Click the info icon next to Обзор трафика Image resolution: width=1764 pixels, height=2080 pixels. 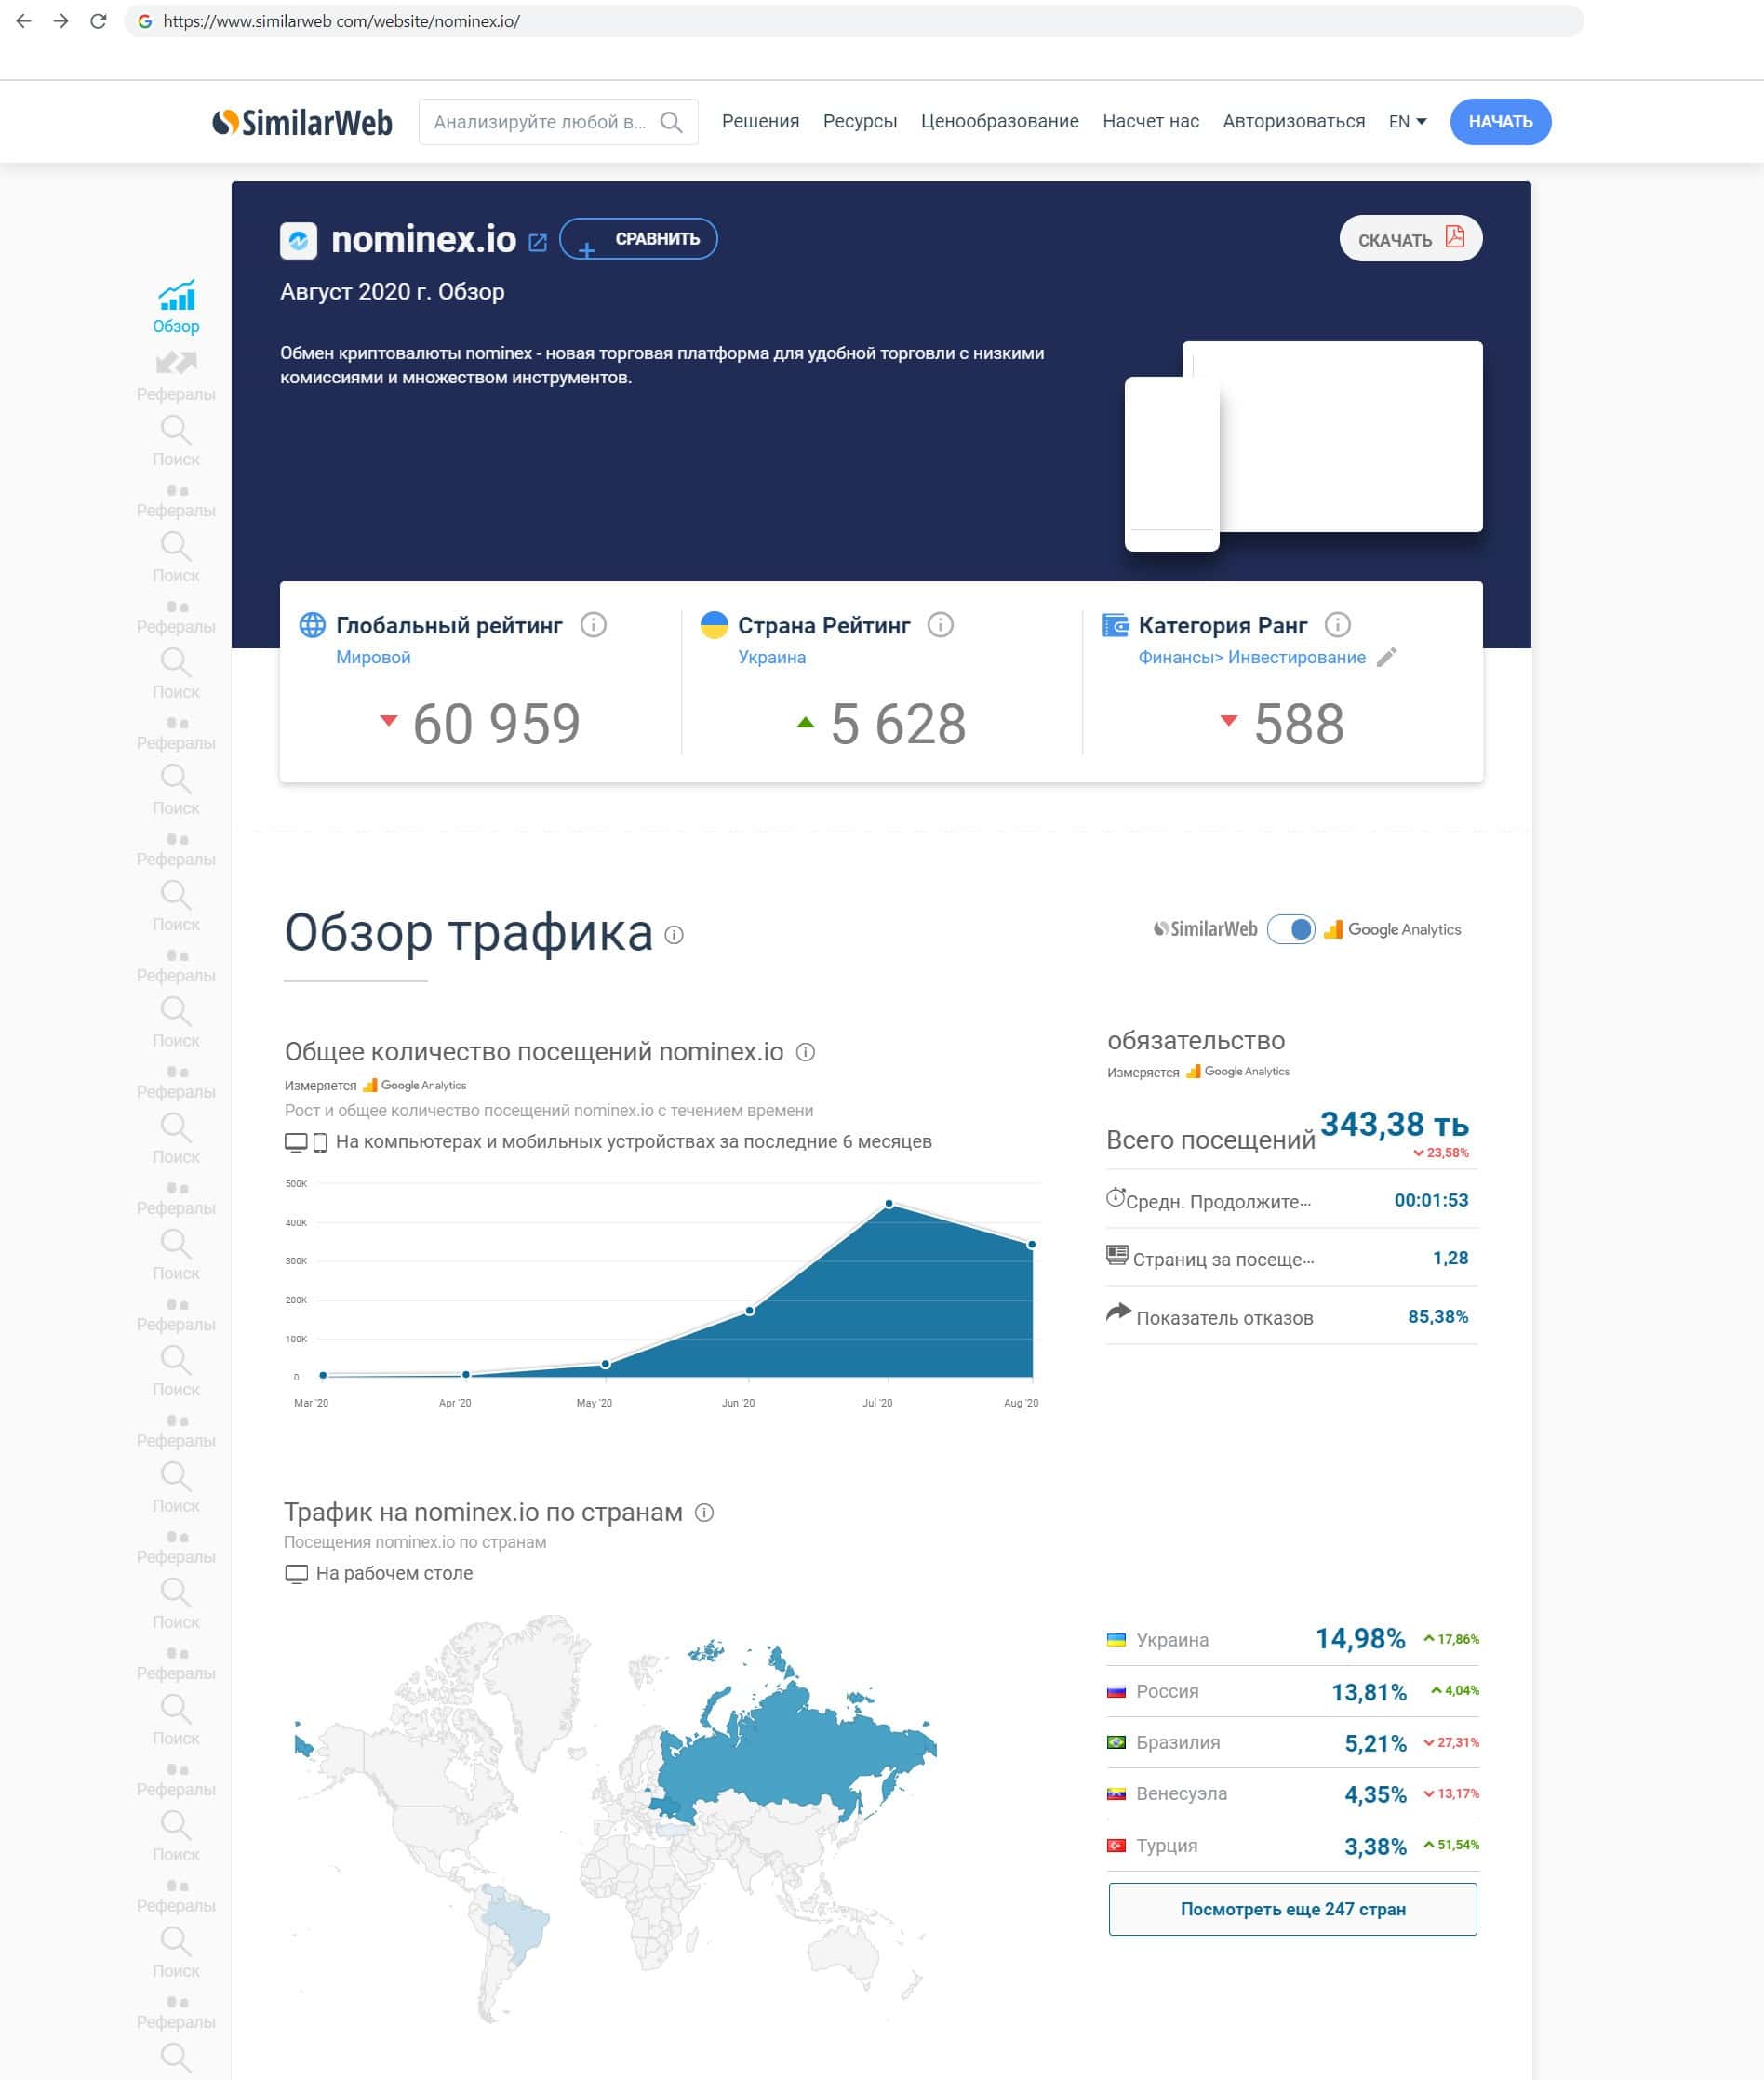coord(674,935)
